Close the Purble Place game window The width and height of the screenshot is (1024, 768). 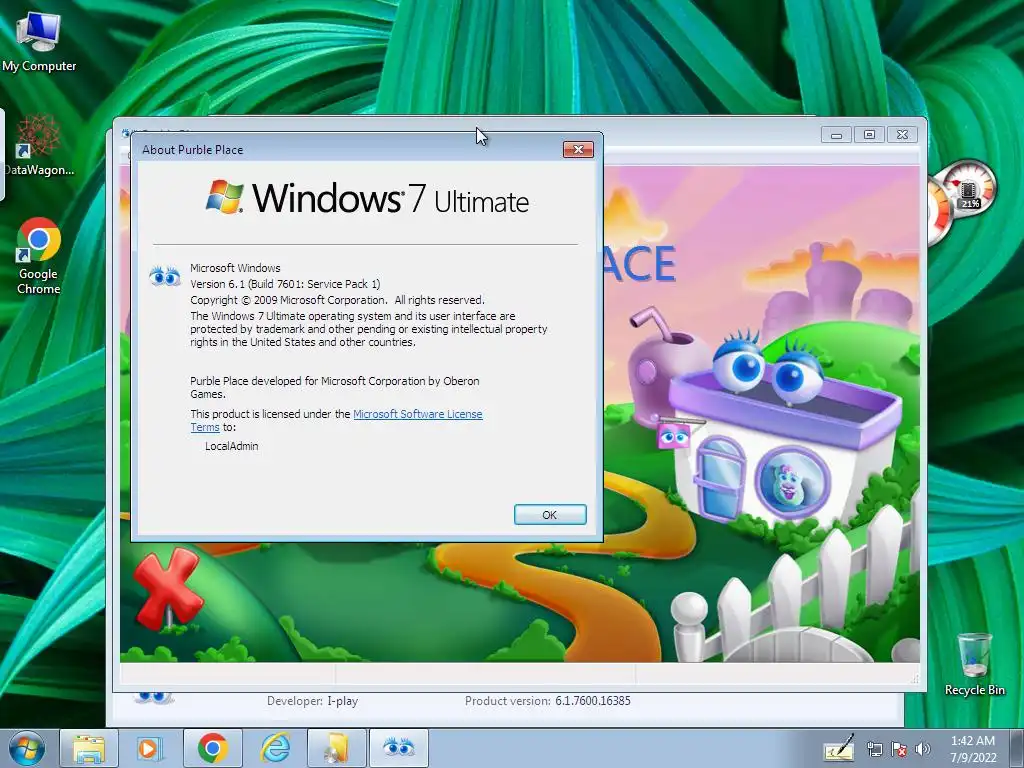point(903,135)
